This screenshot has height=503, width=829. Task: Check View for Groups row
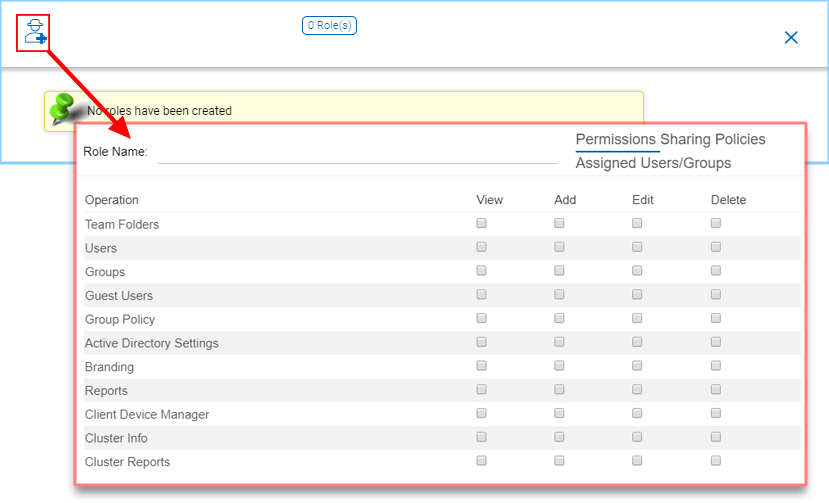click(481, 271)
